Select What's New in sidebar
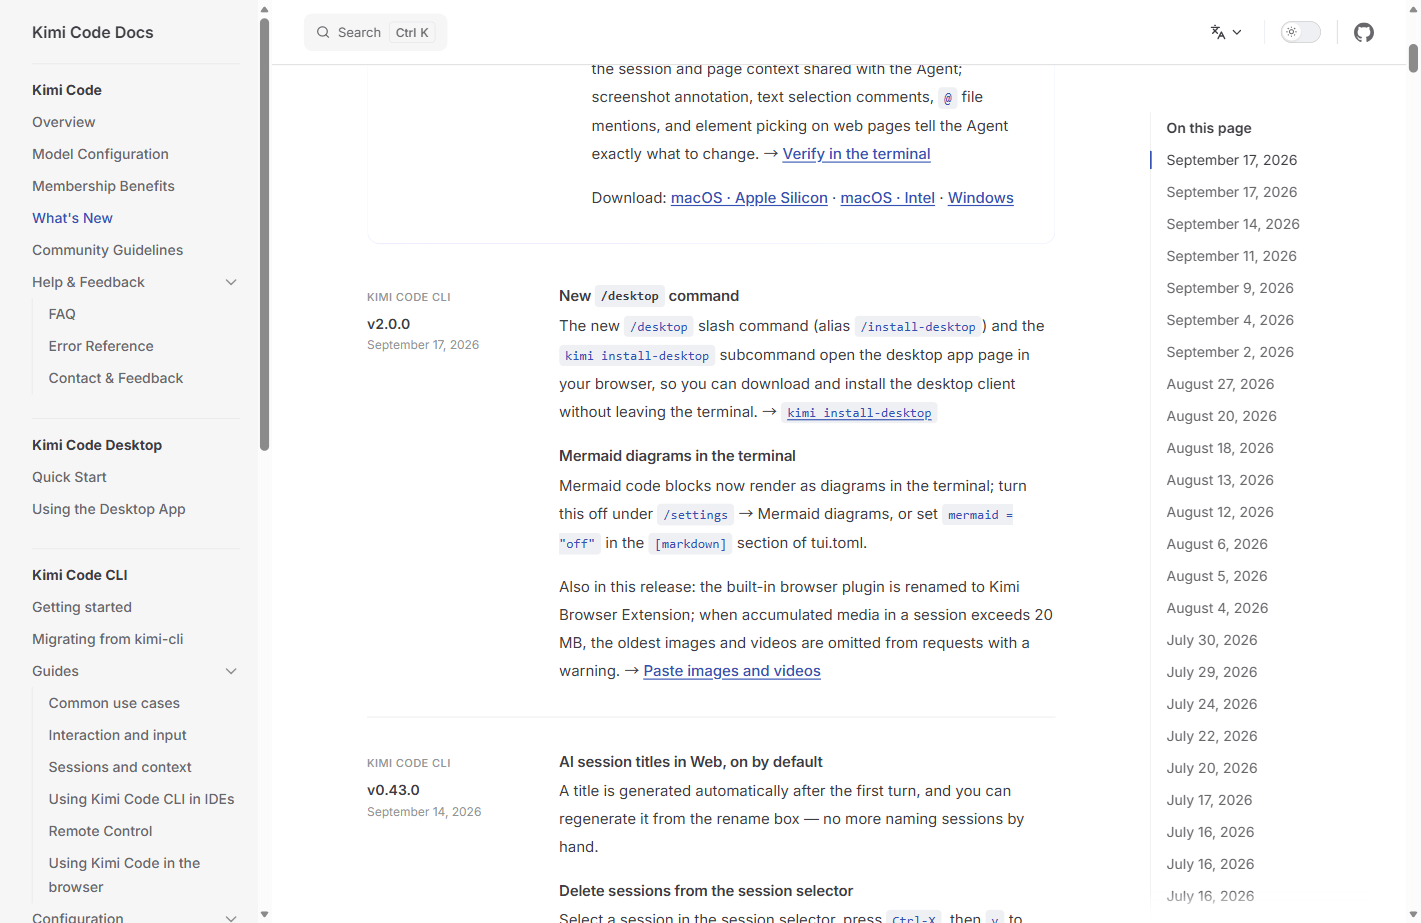This screenshot has width=1421, height=923. tap(72, 218)
